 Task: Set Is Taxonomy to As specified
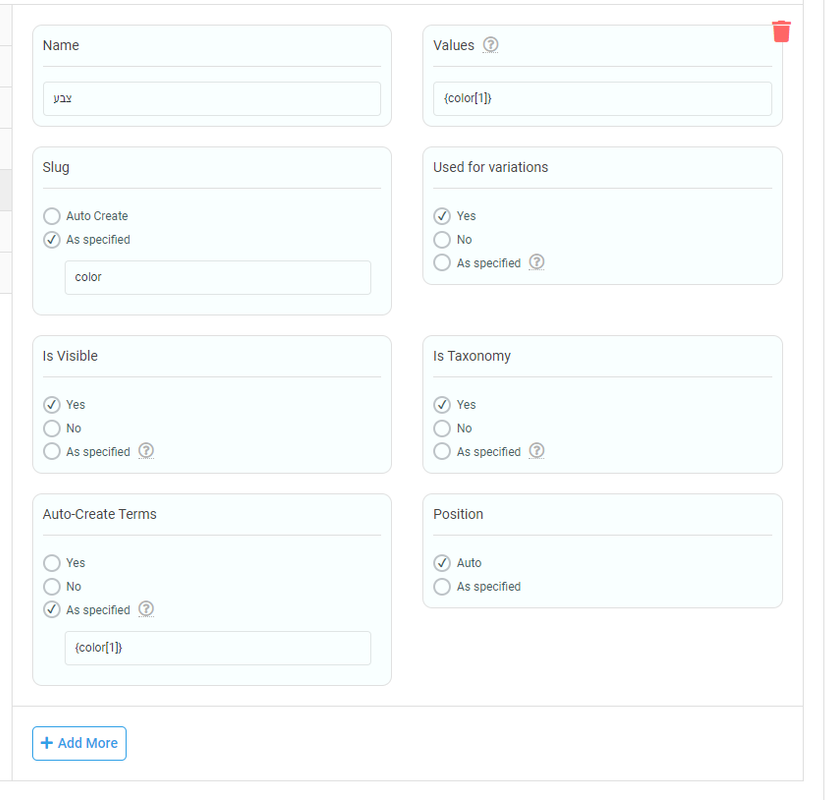coord(441,452)
